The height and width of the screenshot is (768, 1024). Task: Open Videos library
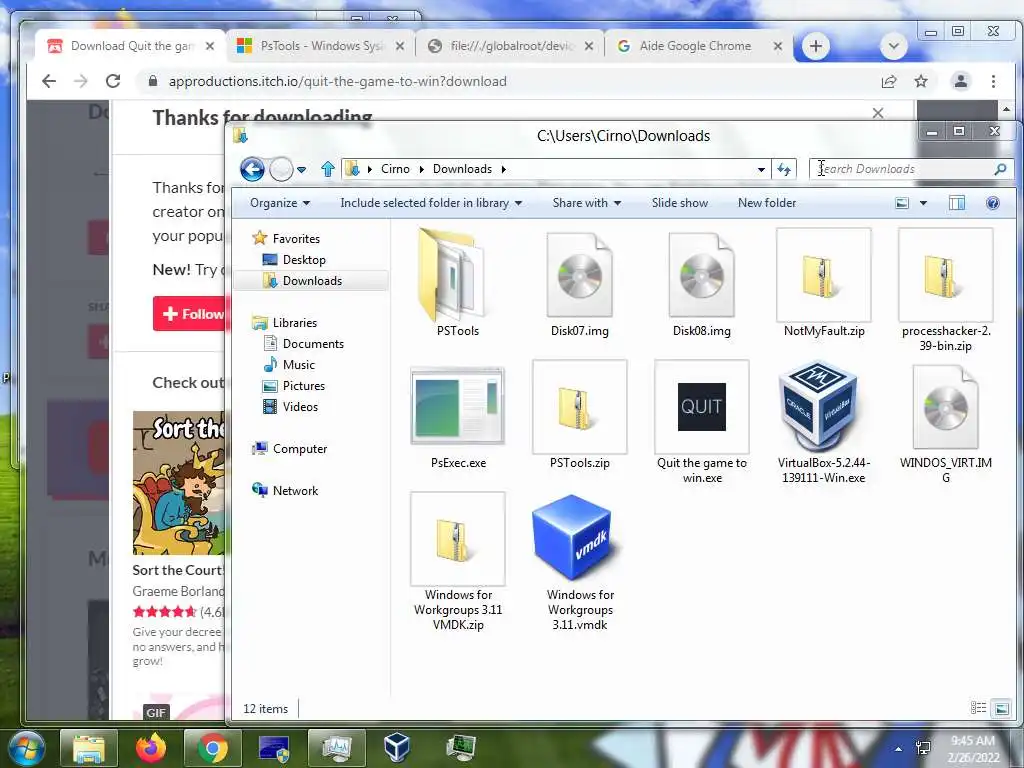point(300,407)
